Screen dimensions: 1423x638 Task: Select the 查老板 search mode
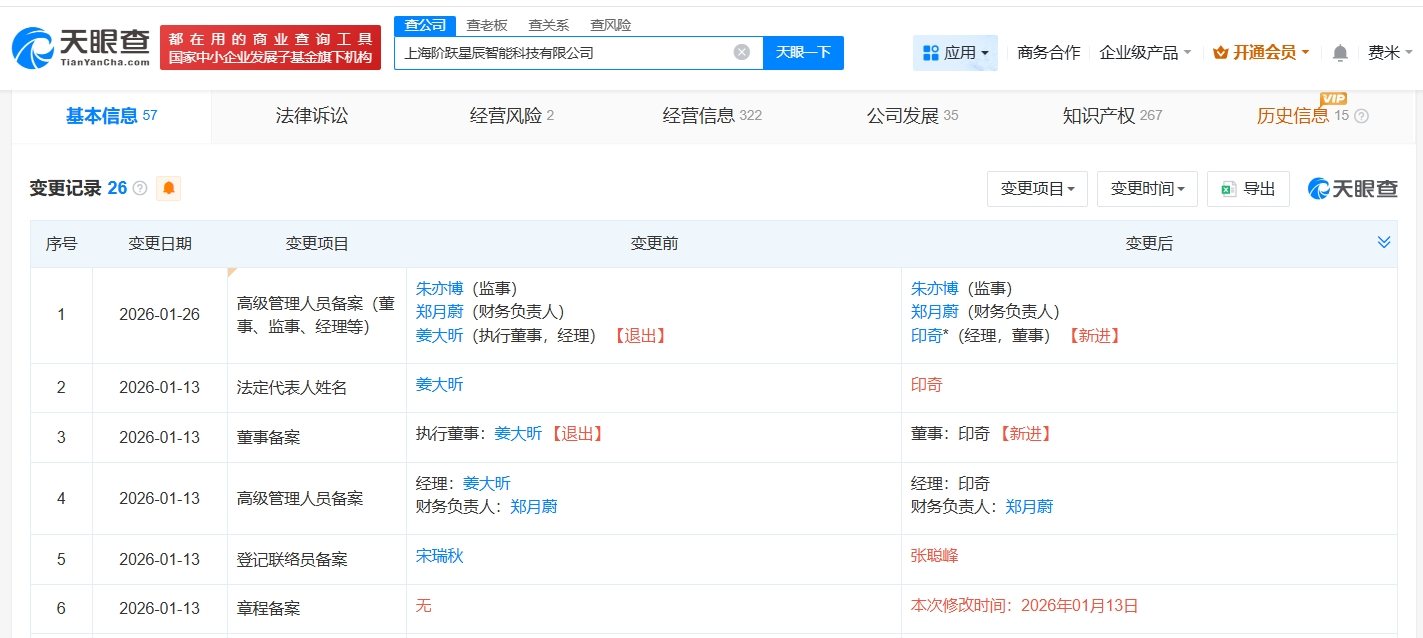pyautogui.click(x=486, y=25)
